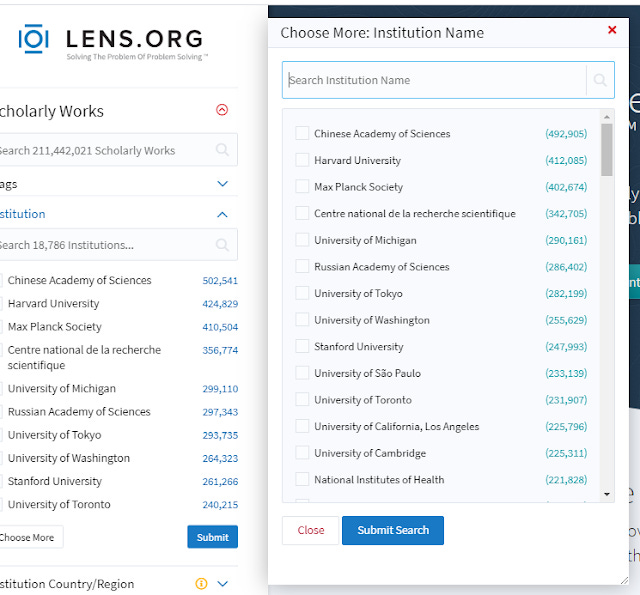Select University of Washington checkbox in dialog
This screenshot has height=595, width=640.
click(302, 319)
